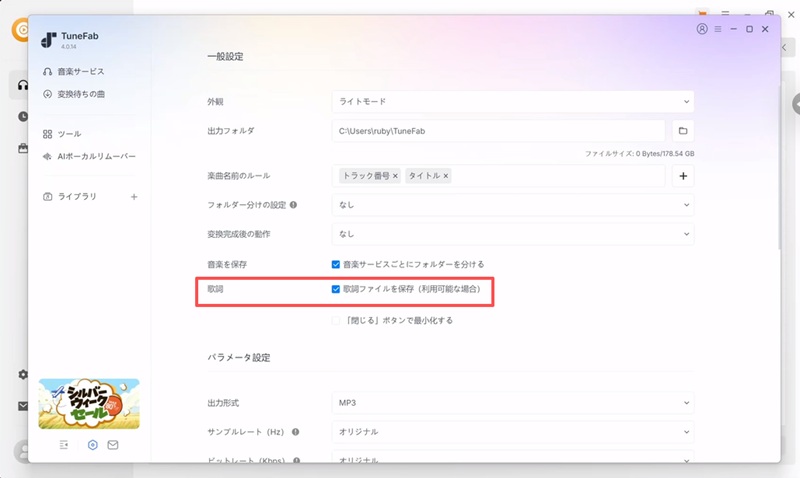The image size is (800, 478).
Task: Open the サンプルレート オリジナル dropdown
Action: click(513, 432)
